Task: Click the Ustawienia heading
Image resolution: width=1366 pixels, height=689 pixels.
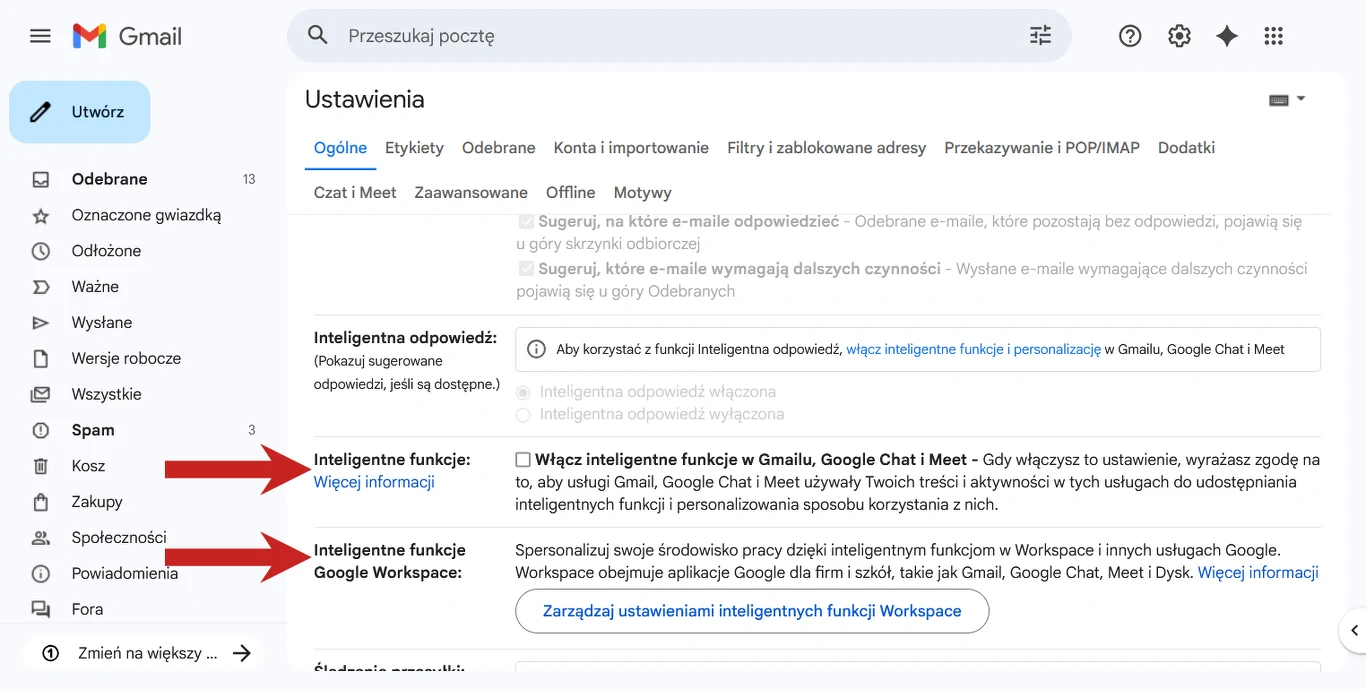Action: point(365,99)
